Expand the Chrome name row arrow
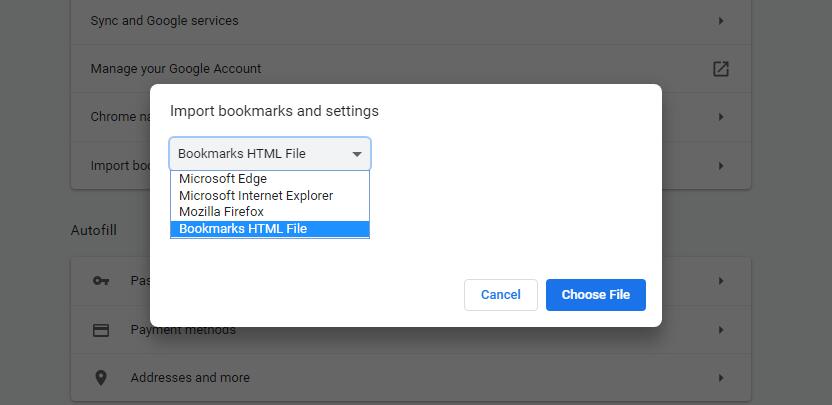The height and width of the screenshot is (405, 832). 721,117
